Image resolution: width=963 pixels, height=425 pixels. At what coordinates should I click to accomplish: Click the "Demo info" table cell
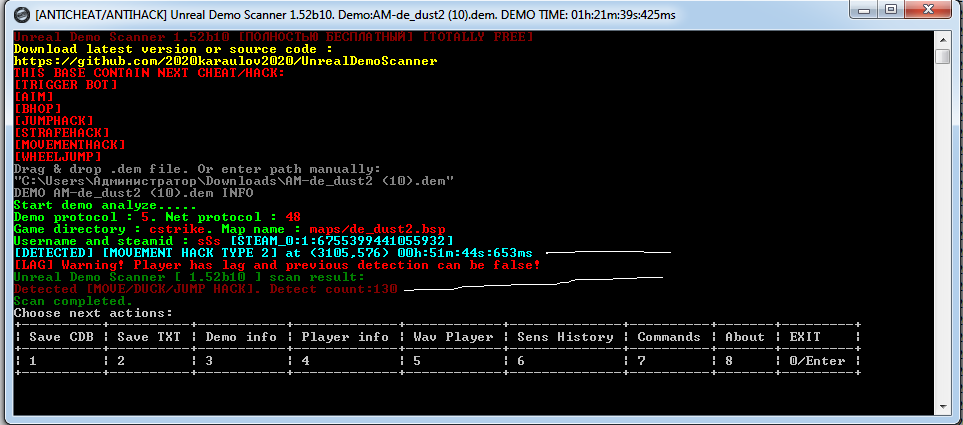[x=240, y=337]
